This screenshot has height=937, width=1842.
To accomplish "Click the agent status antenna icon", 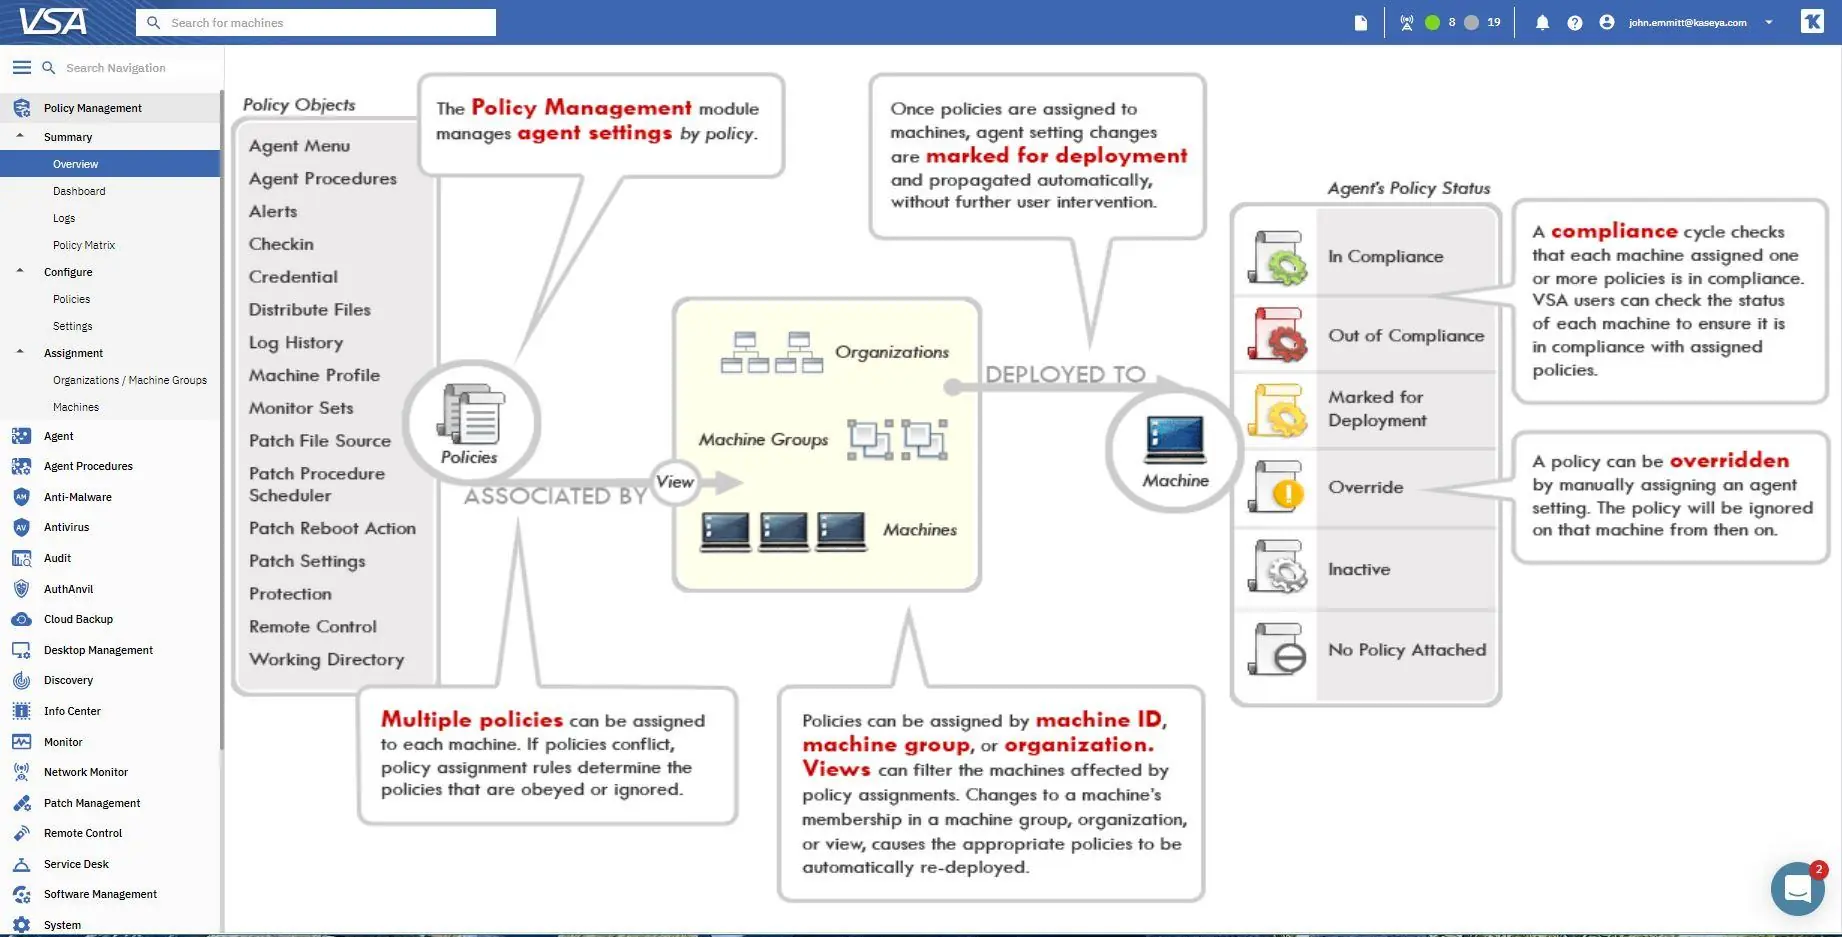I will point(1407,22).
